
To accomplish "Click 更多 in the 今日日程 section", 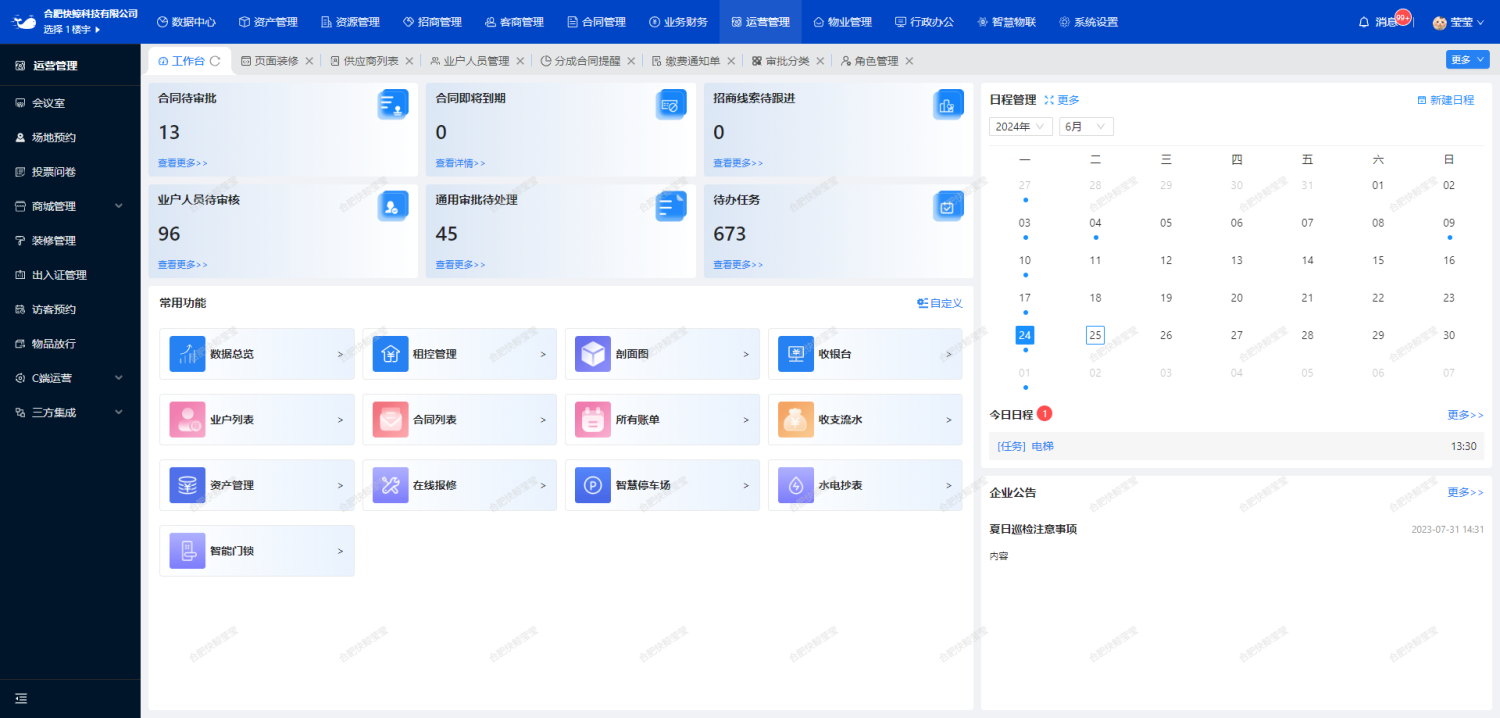I will (1465, 414).
